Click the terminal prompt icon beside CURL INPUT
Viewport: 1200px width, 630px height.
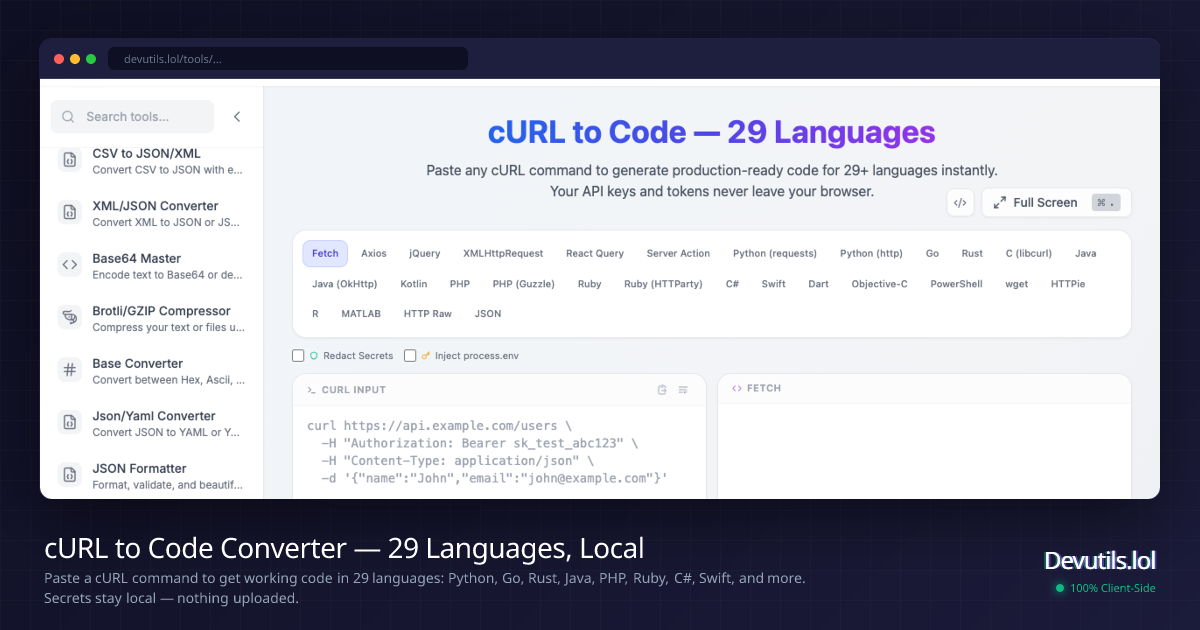312,390
